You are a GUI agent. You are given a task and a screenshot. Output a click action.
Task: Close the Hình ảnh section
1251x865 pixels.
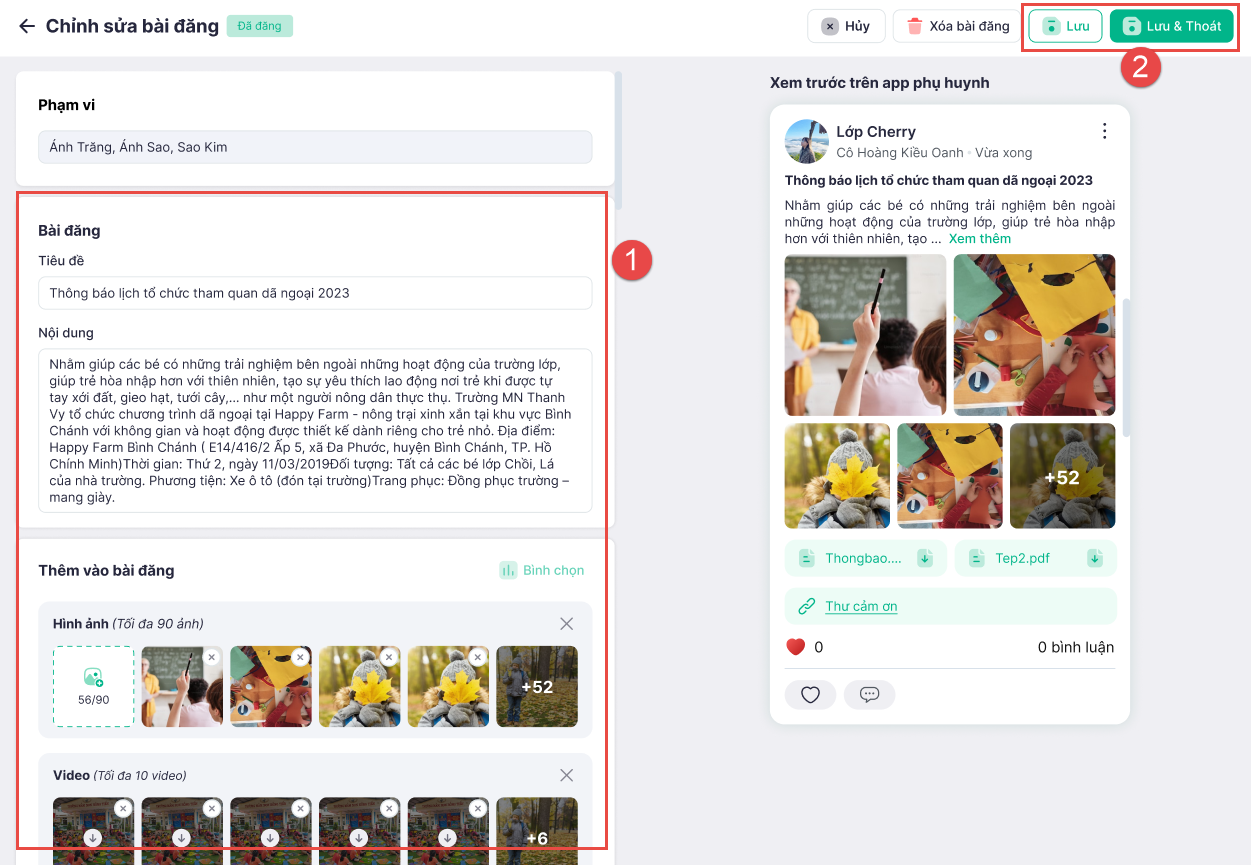pos(567,624)
